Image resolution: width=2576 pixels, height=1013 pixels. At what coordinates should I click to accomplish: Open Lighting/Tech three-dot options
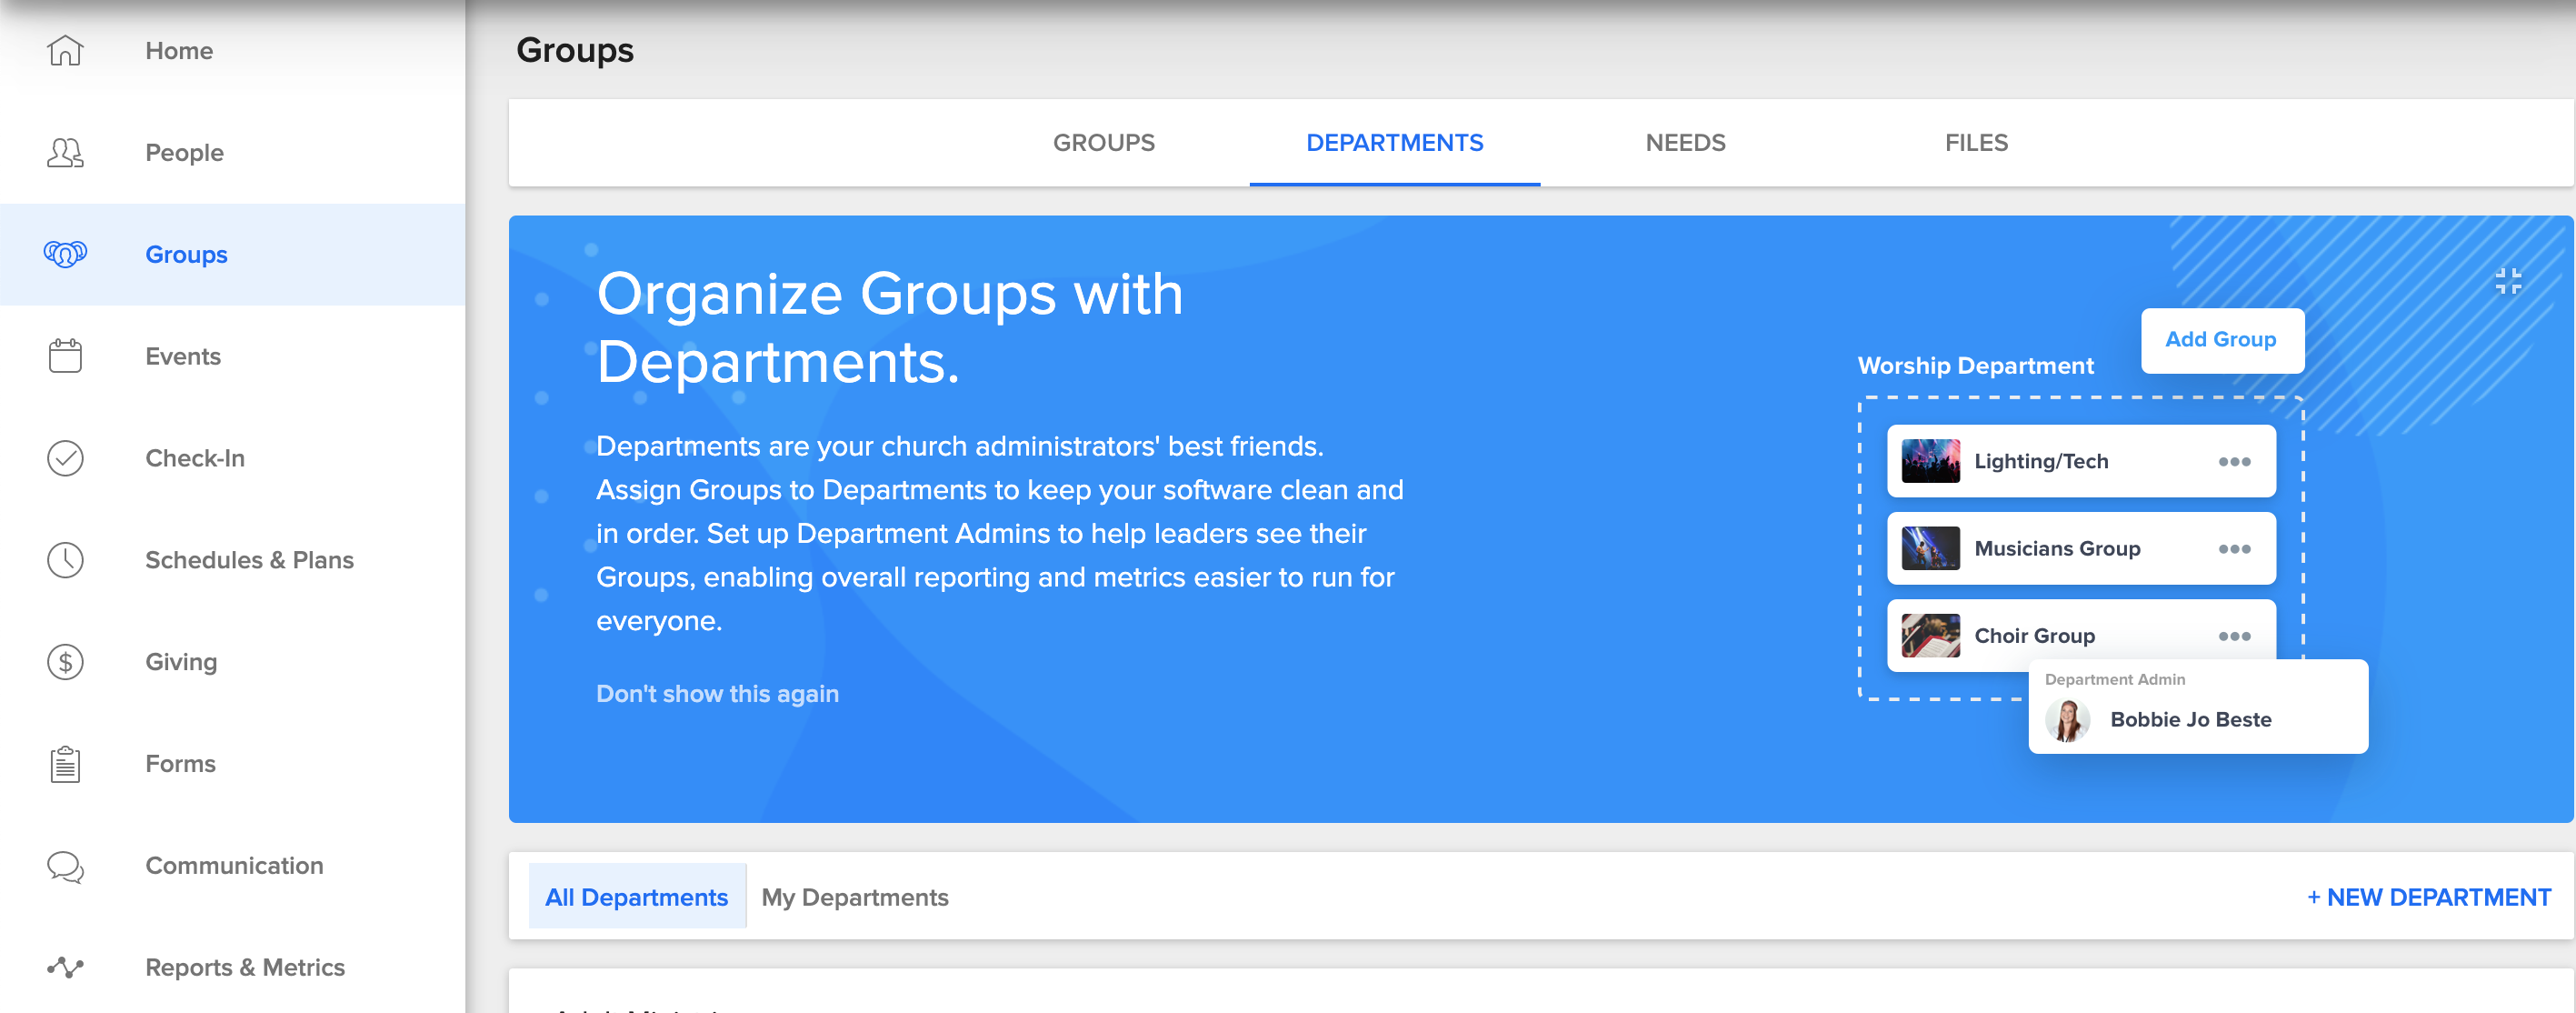2234,461
